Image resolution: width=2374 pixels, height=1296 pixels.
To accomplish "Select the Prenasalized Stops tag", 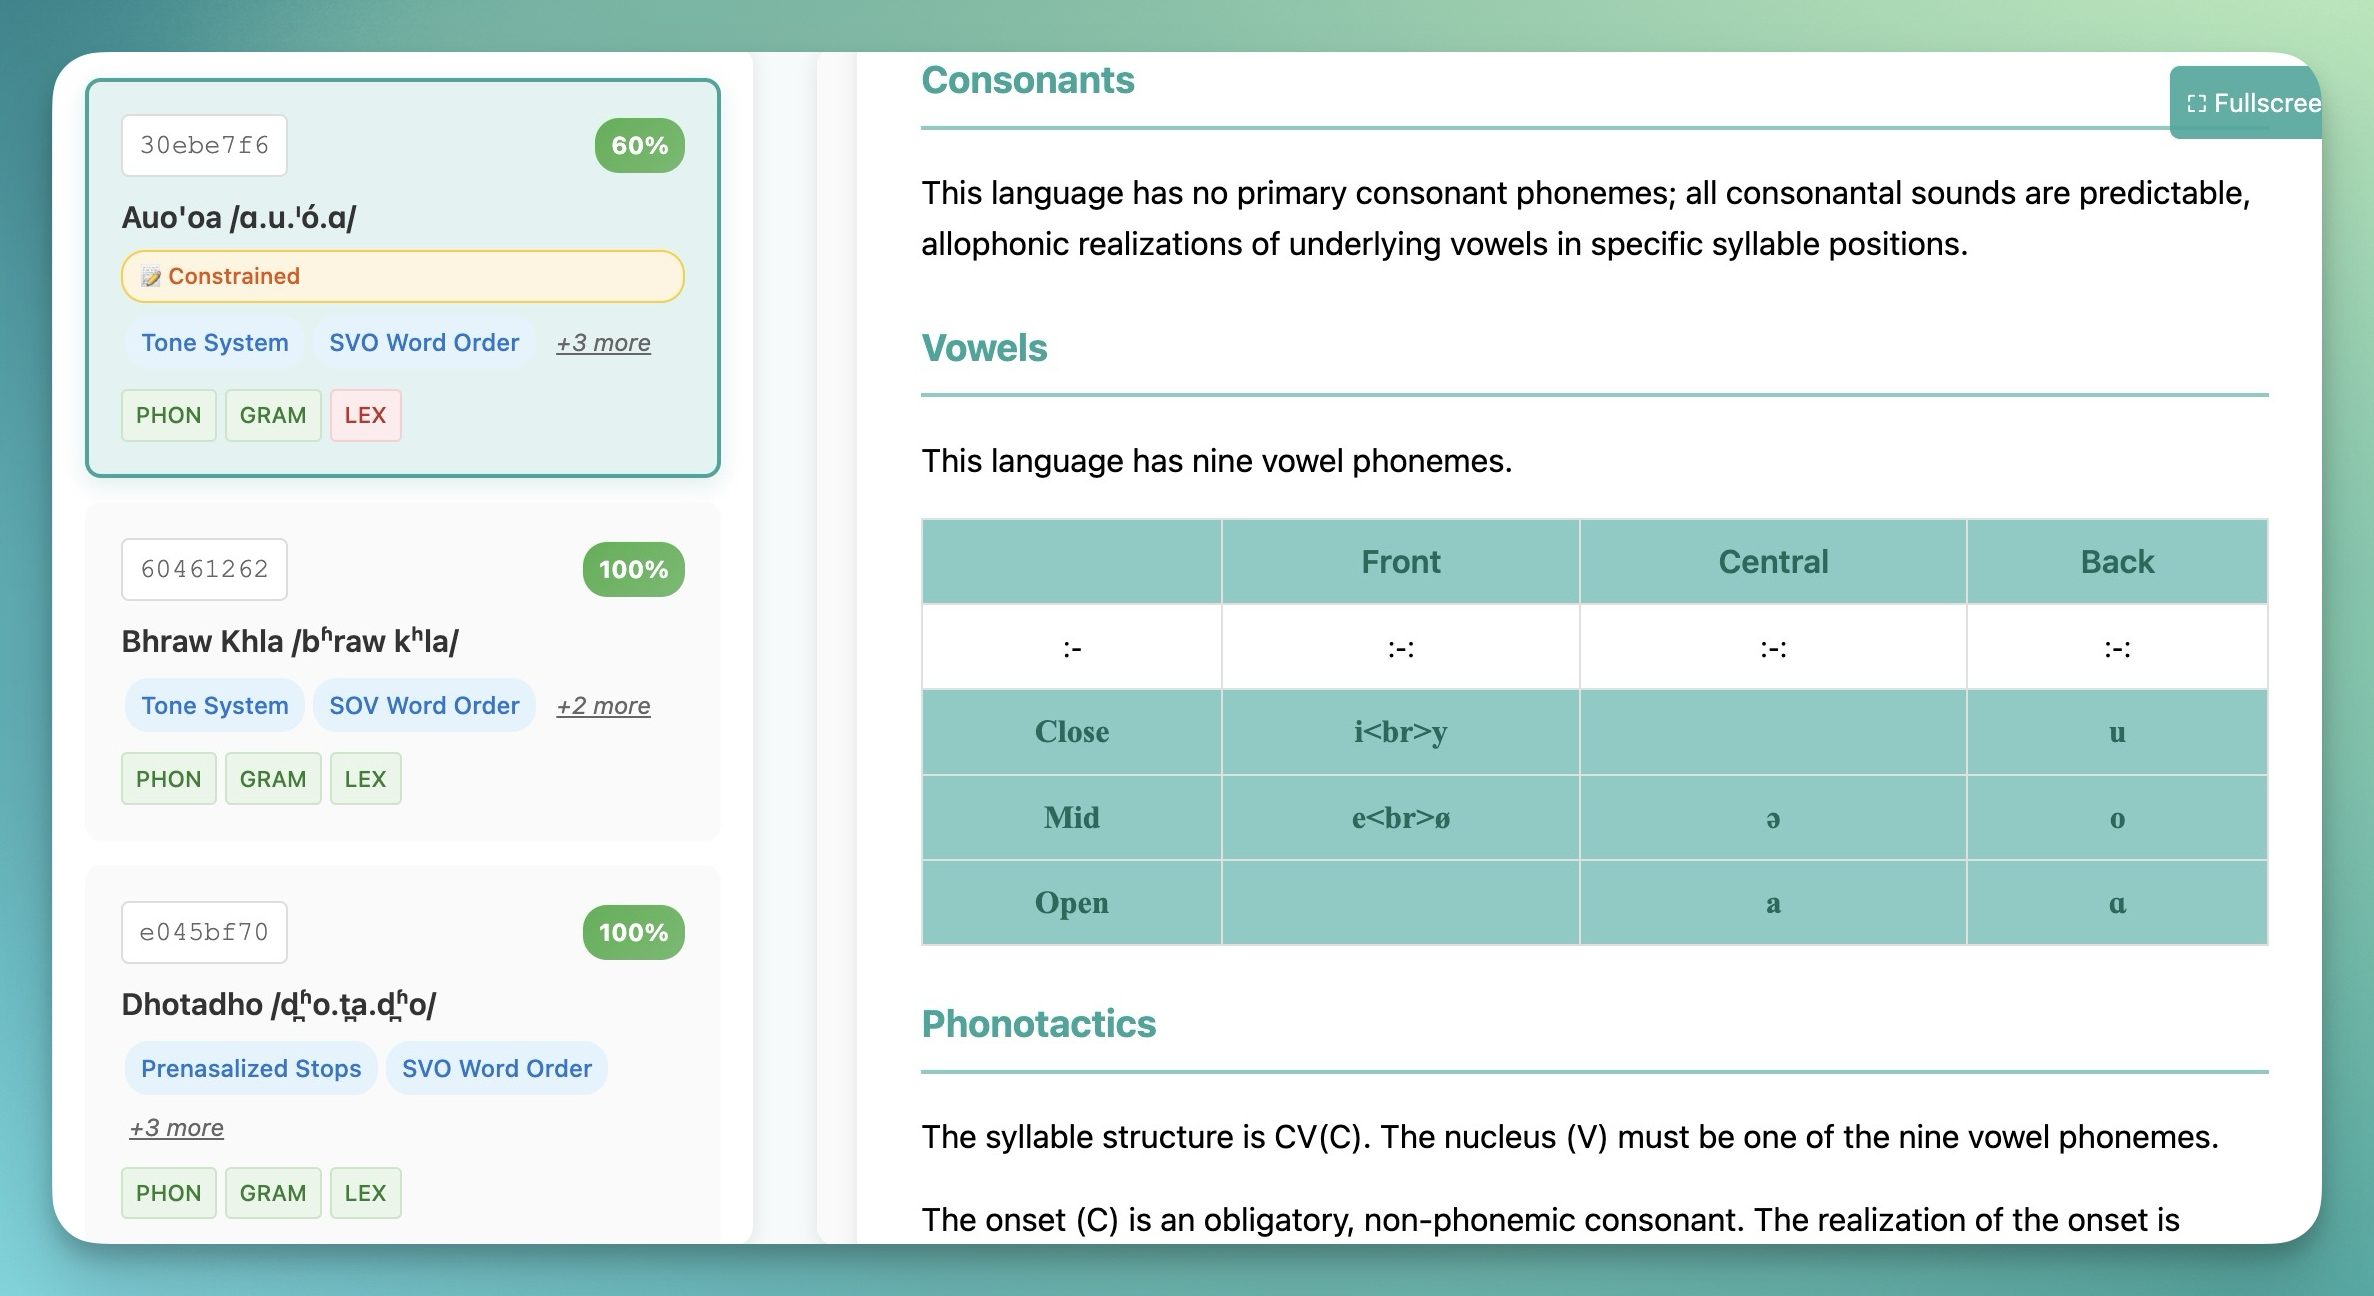I will [251, 1069].
